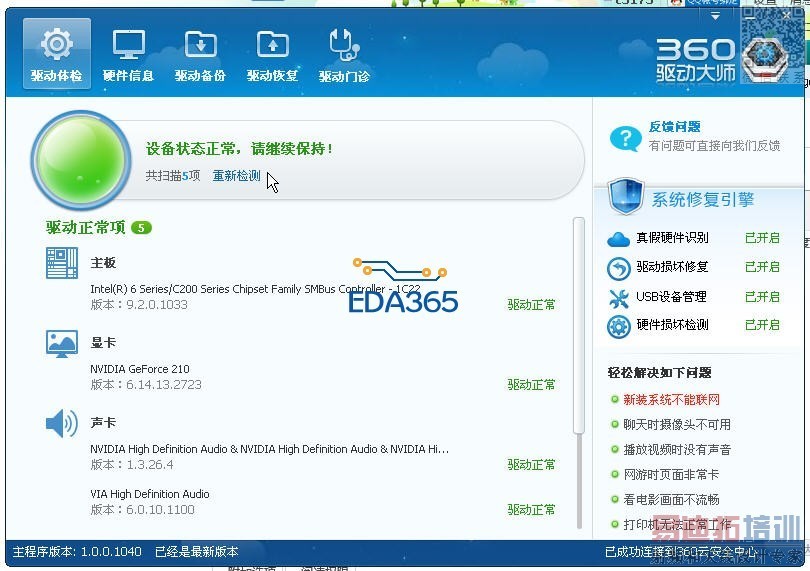Click 版本：6.14.13.2723 version text
Image resolution: width=810 pixels, height=571 pixels.
point(146,385)
